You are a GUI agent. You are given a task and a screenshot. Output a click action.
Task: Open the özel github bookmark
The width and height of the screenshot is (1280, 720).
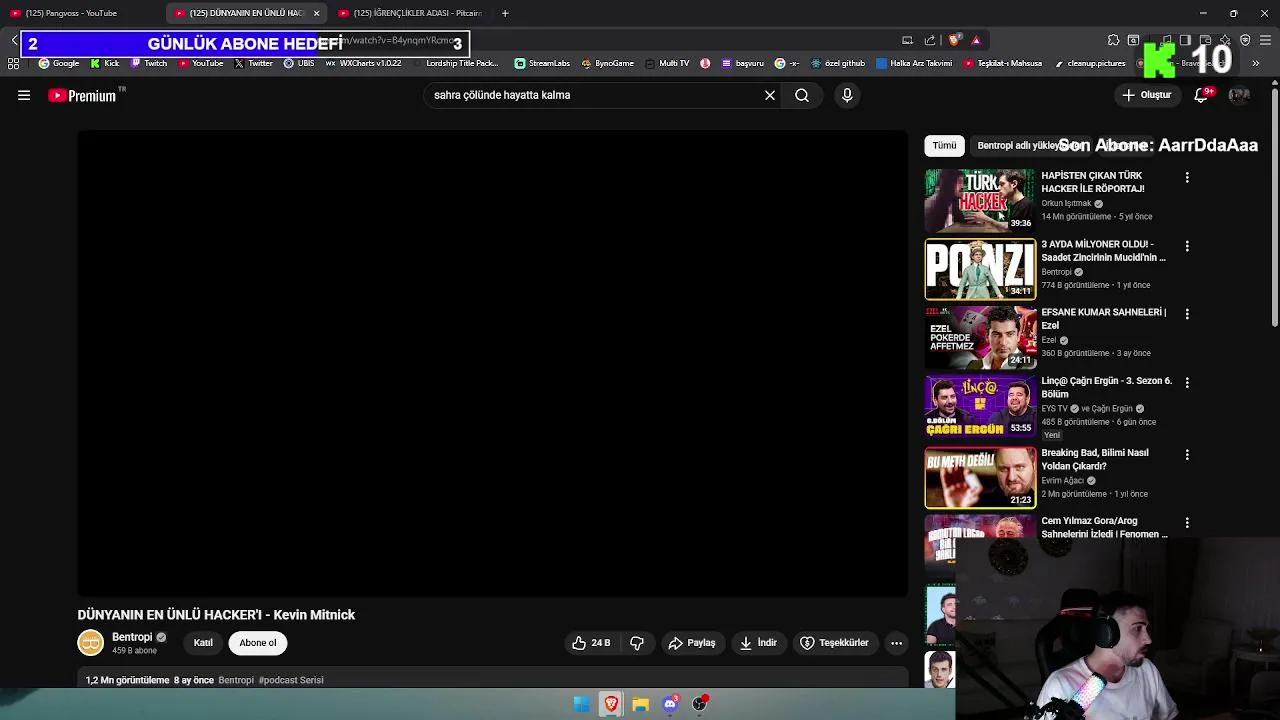click(x=838, y=63)
